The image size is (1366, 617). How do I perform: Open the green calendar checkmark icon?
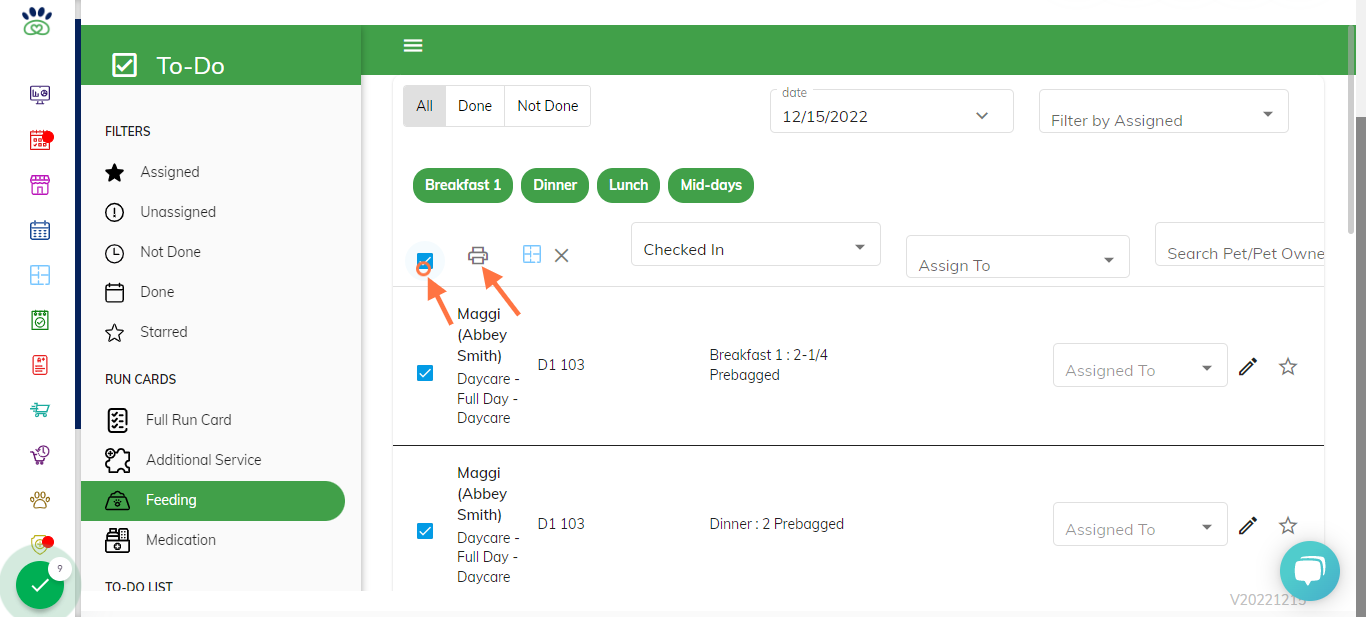(40, 320)
